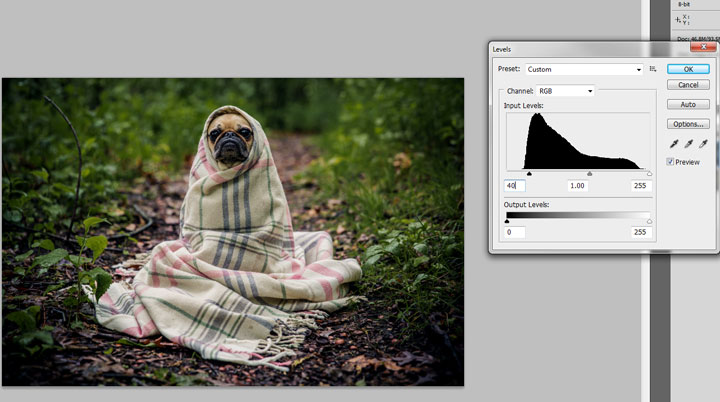This screenshot has height=402, width=720.
Task: Click the Auto levels button
Action: point(688,104)
